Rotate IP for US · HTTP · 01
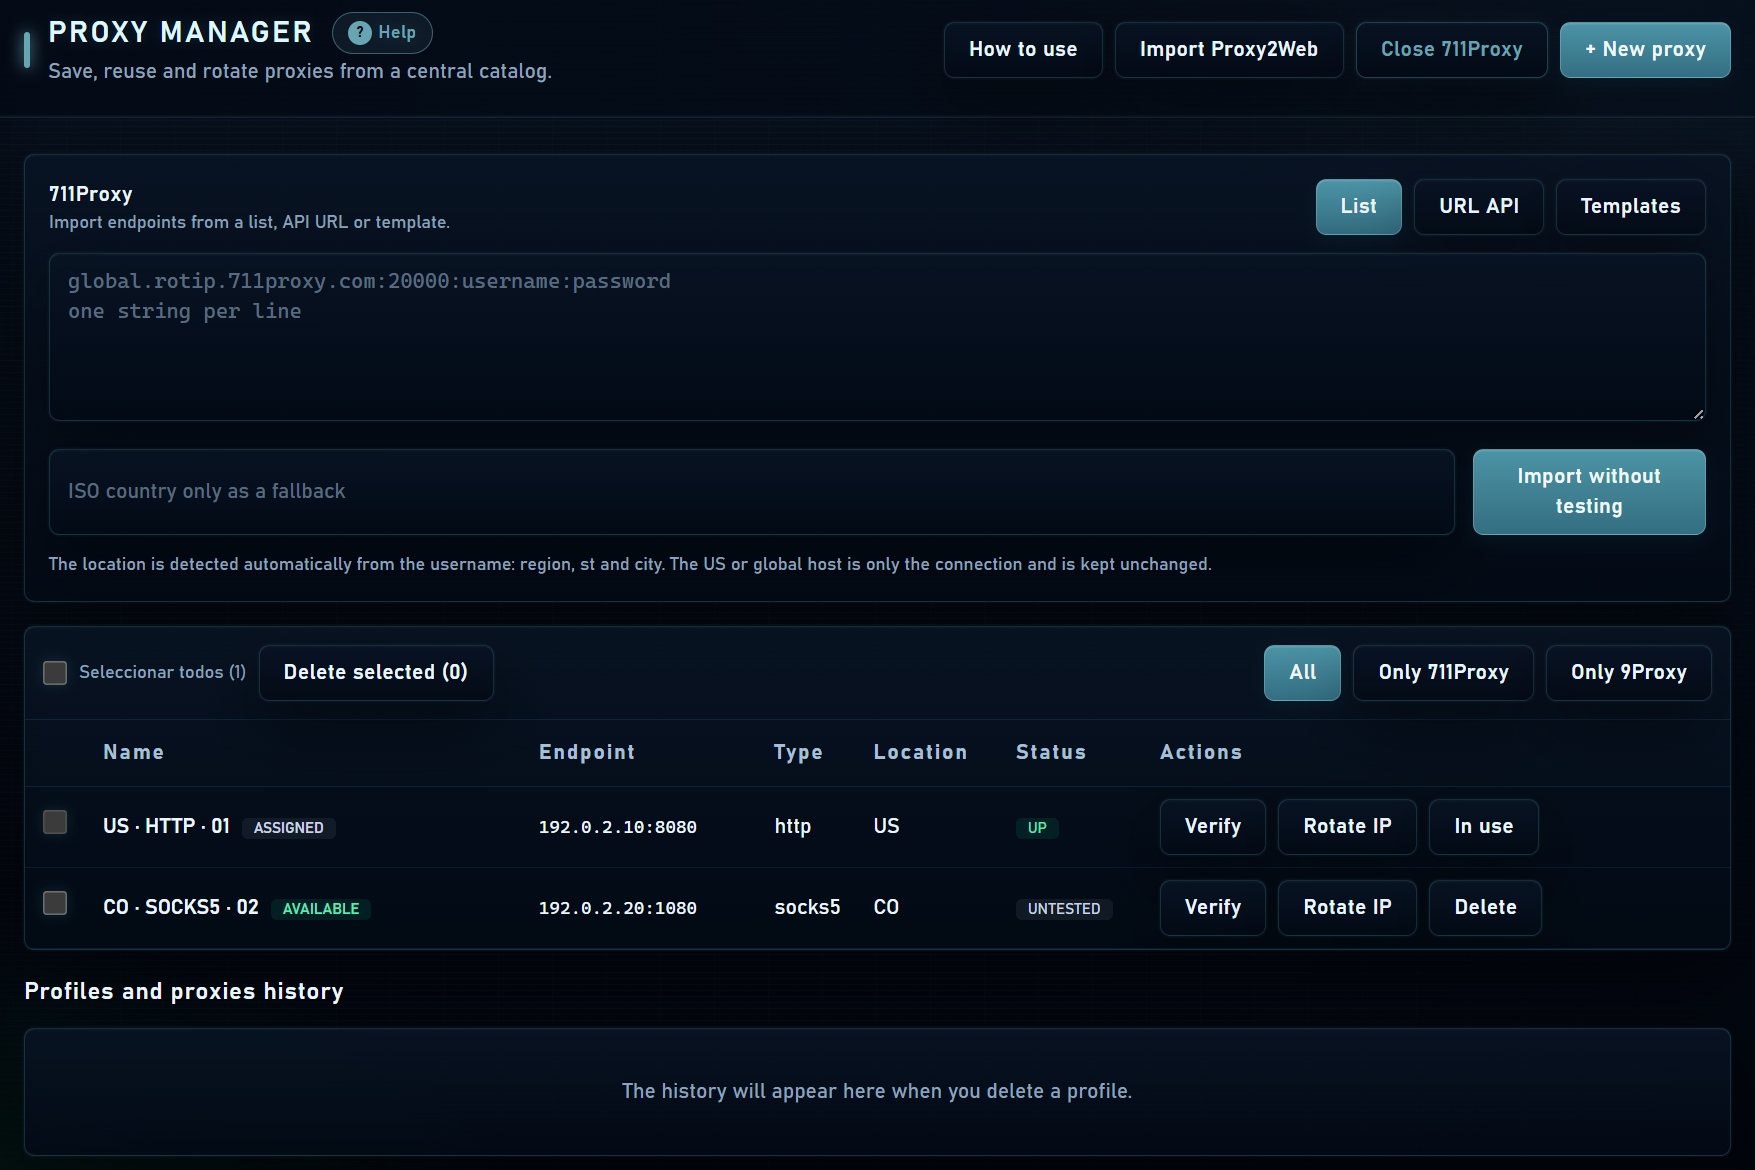The height and width of the screenshot is (1170, 1755). pos(1347,827)
